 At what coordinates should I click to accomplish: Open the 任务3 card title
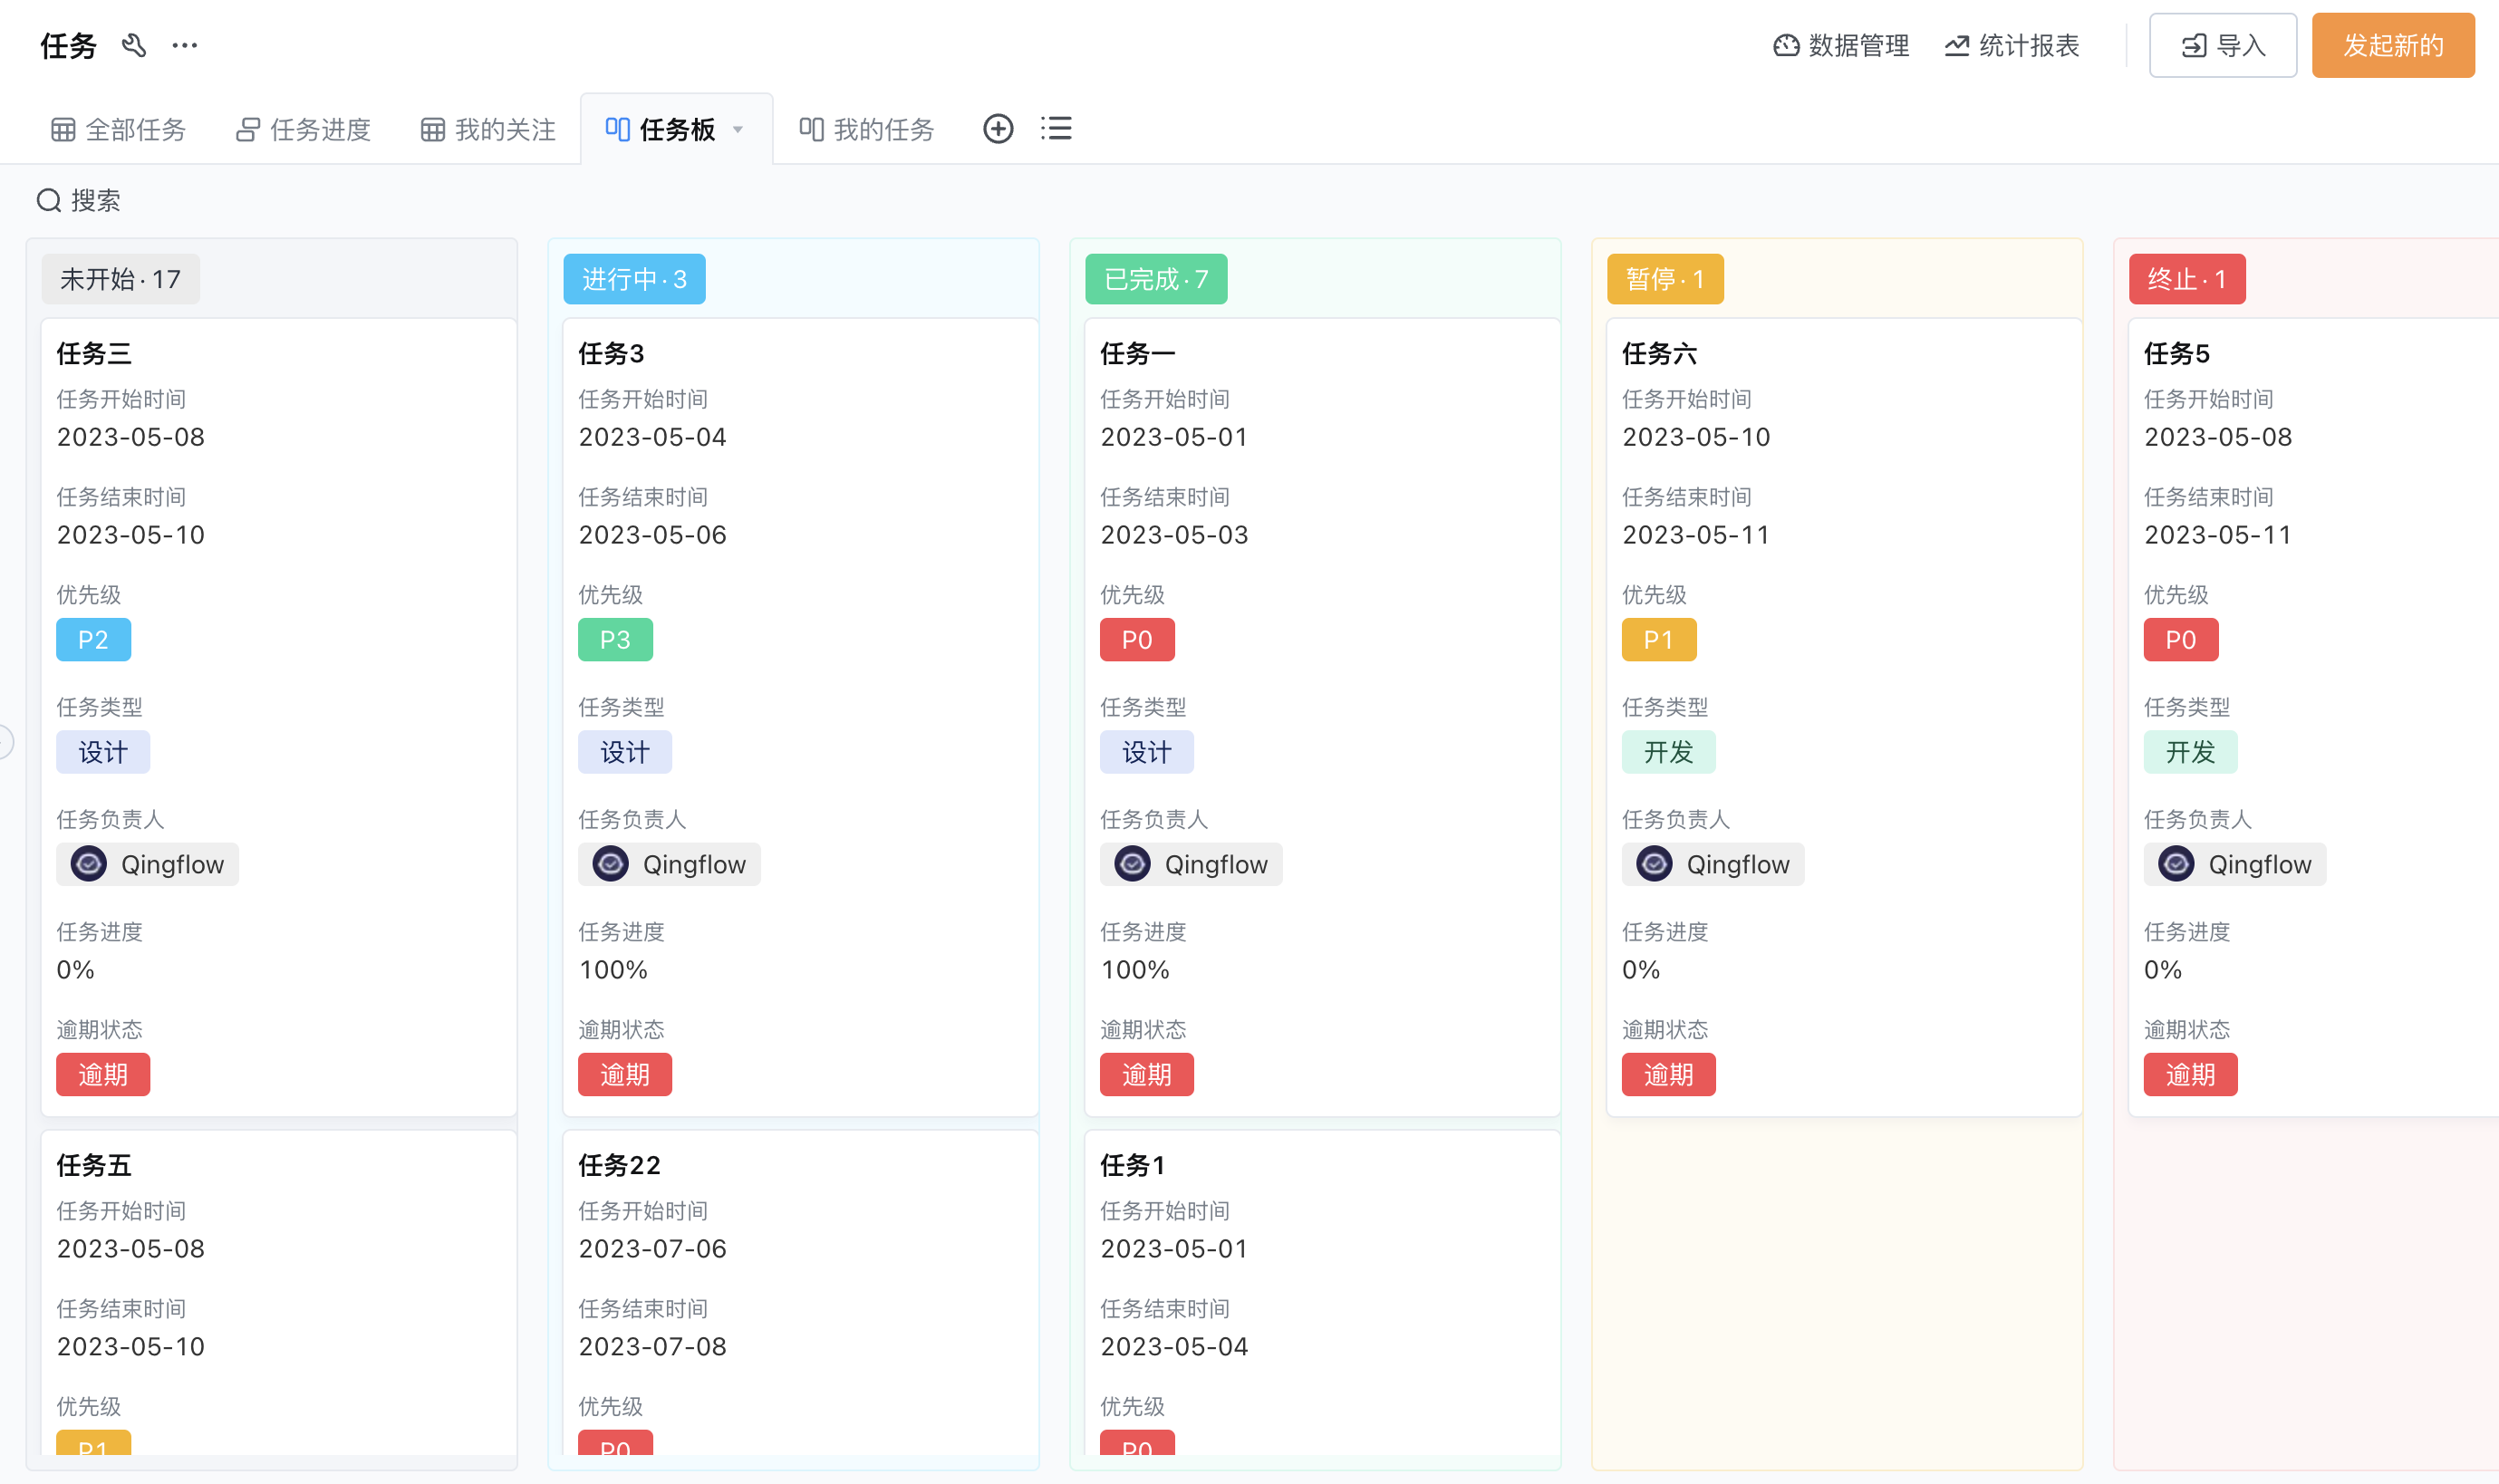[x=611, y=353]
